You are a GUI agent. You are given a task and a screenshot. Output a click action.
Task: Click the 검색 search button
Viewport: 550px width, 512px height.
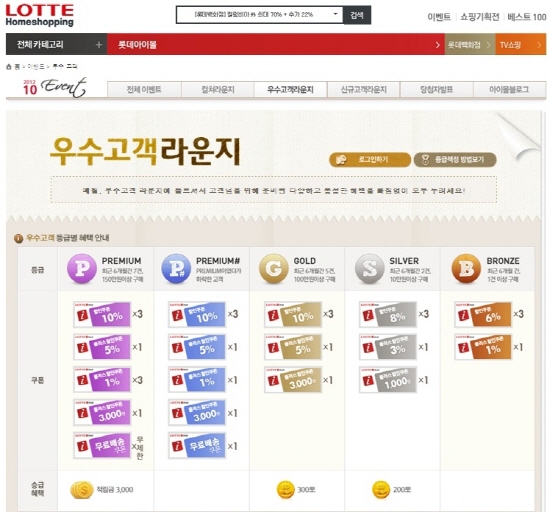(x=357, y=15)
